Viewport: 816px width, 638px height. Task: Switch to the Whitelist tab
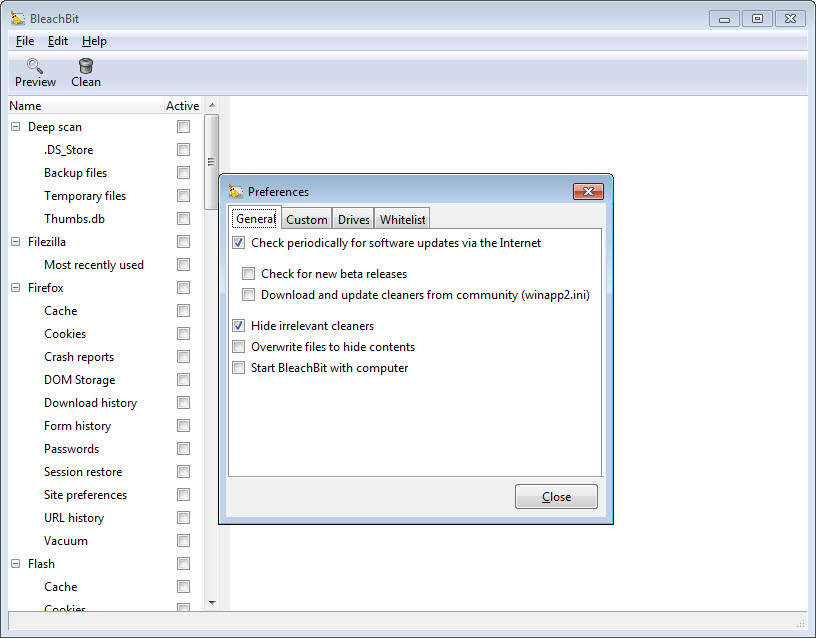[402, 220]
